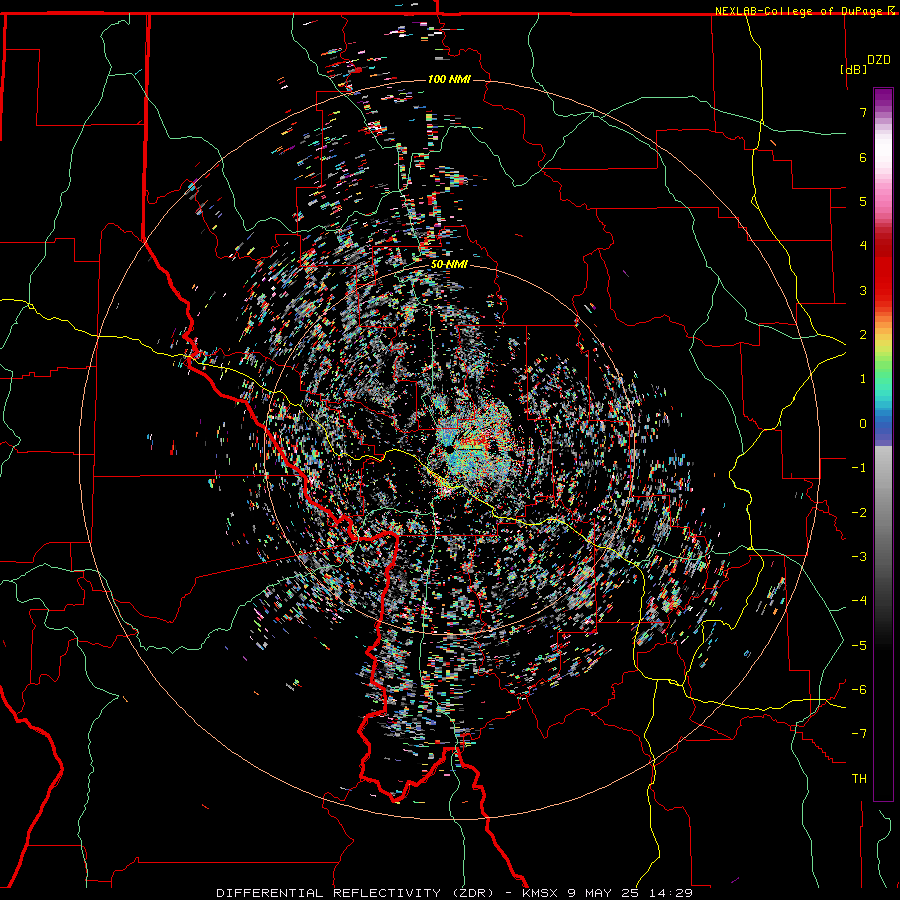The image size is (900, 900).
Task: Click the radar site center of the echoes
Action: [449, 449]
